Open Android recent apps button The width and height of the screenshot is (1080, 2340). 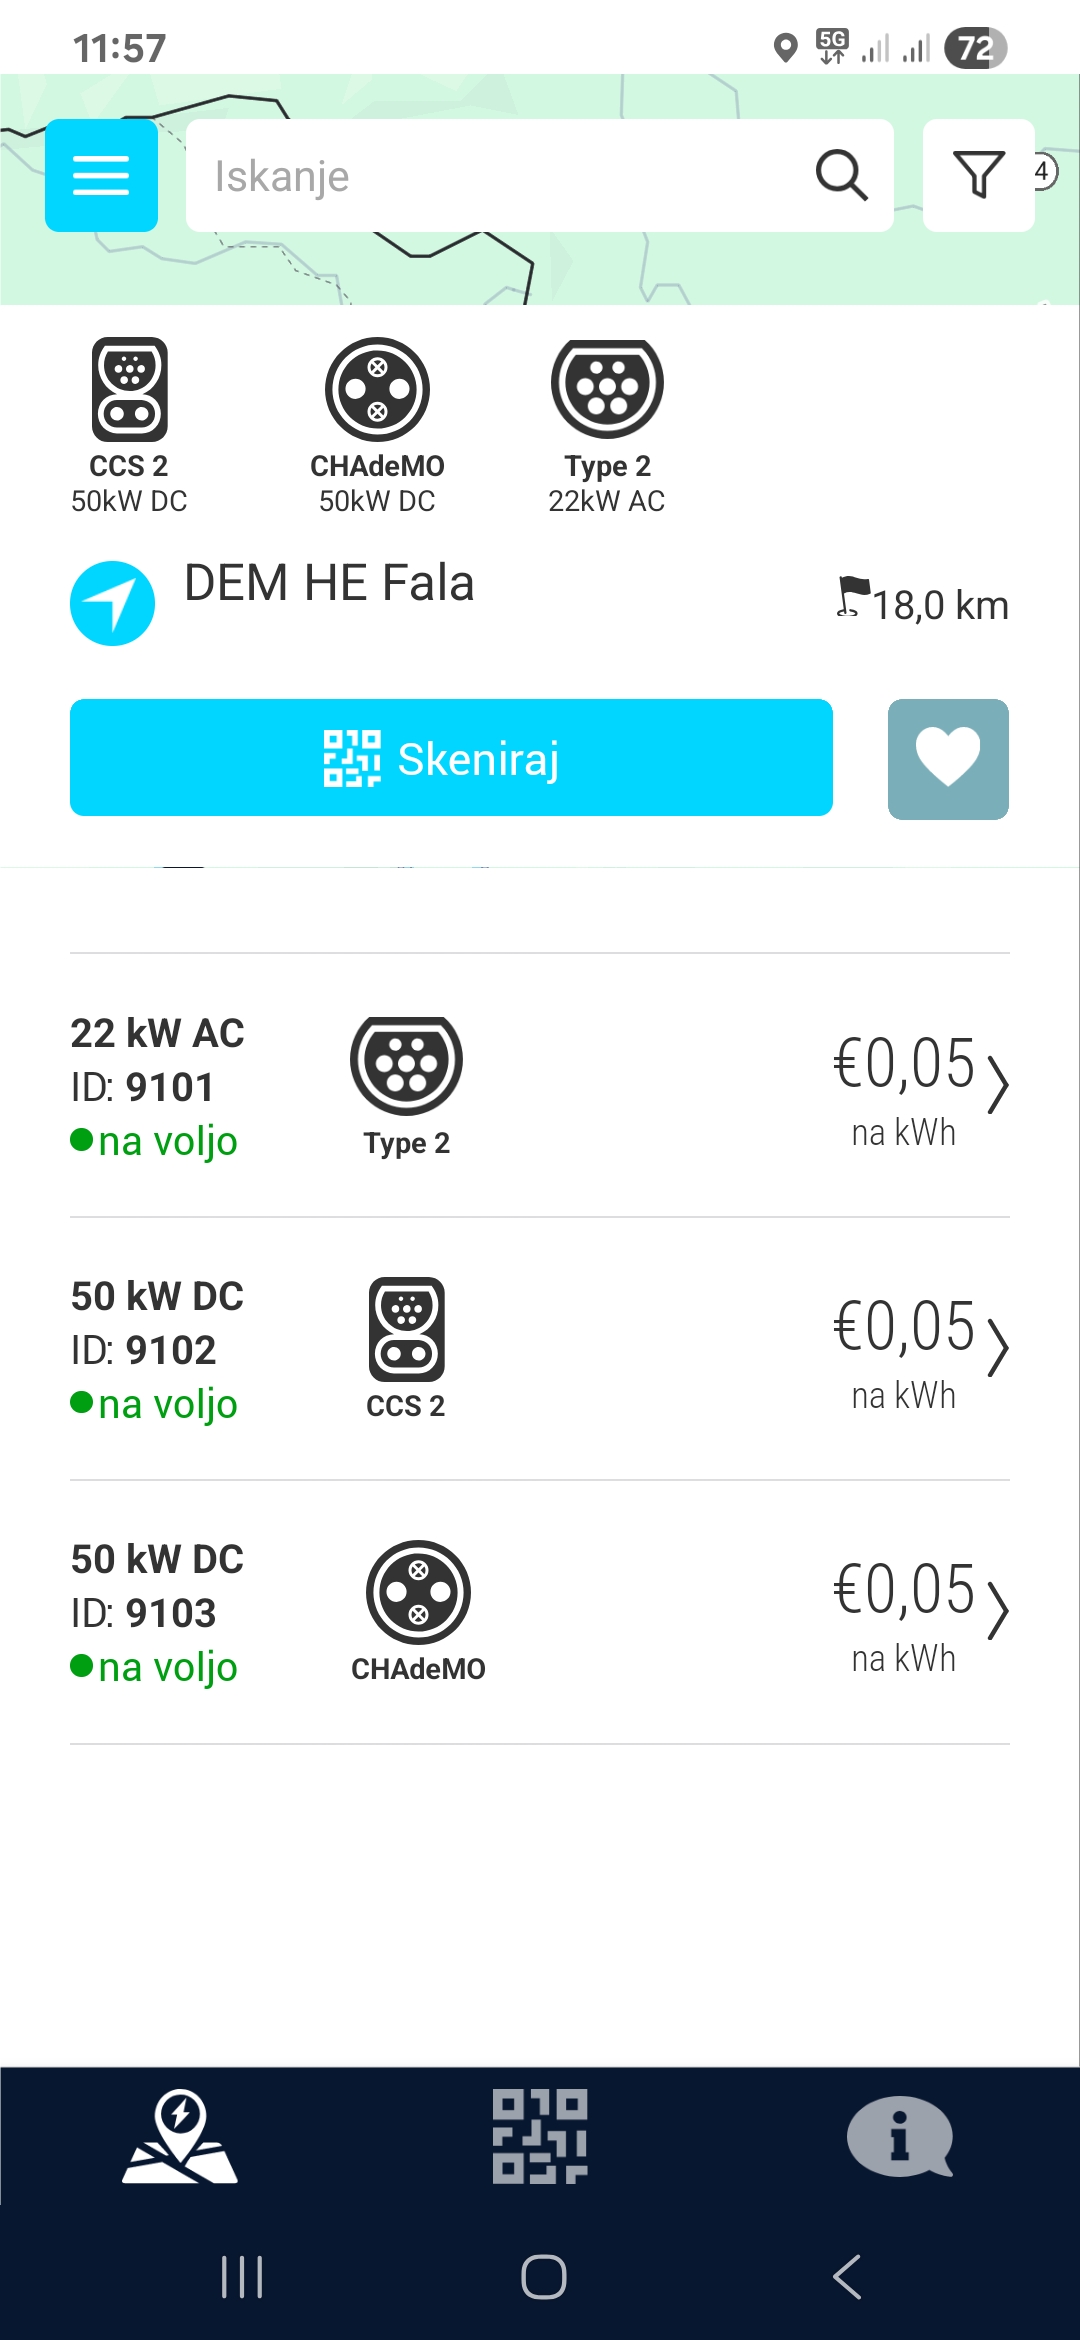coord(242,2277)
